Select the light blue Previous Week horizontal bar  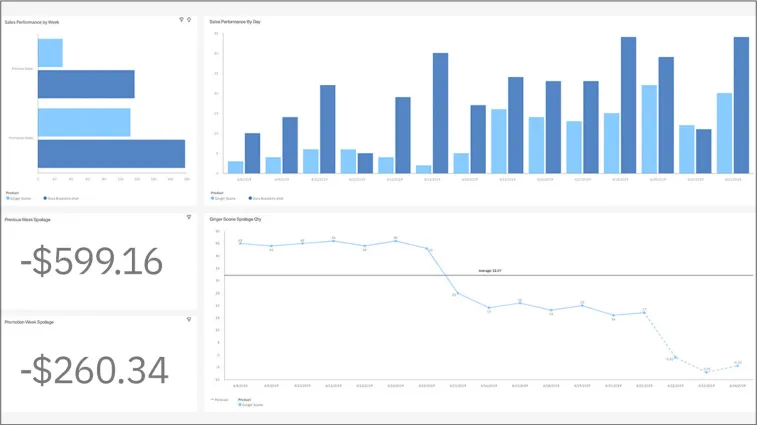(50, 53)
